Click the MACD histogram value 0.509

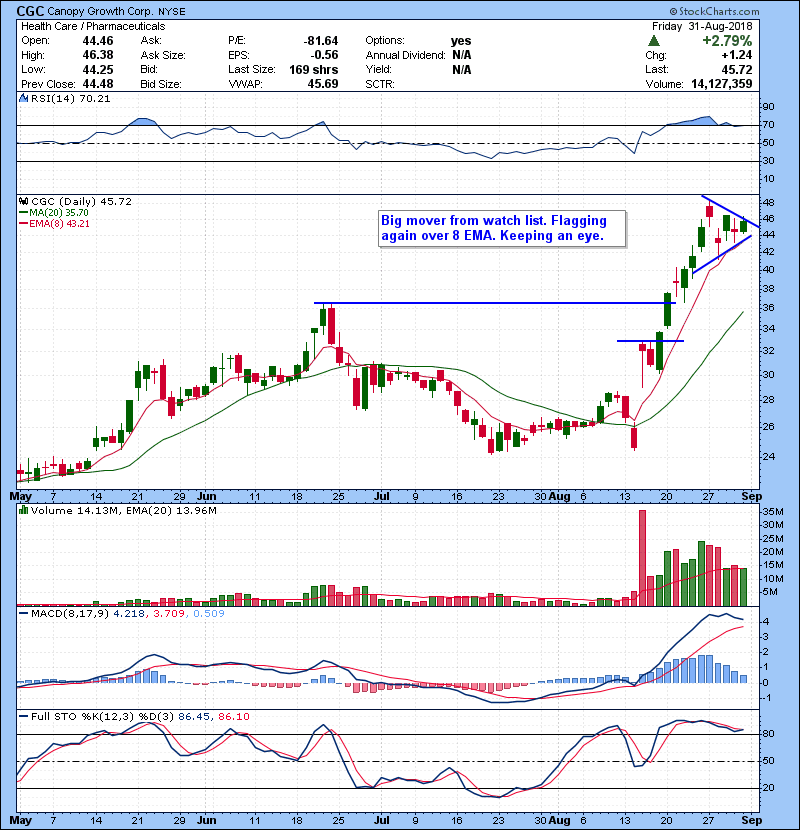pos(209,614)
